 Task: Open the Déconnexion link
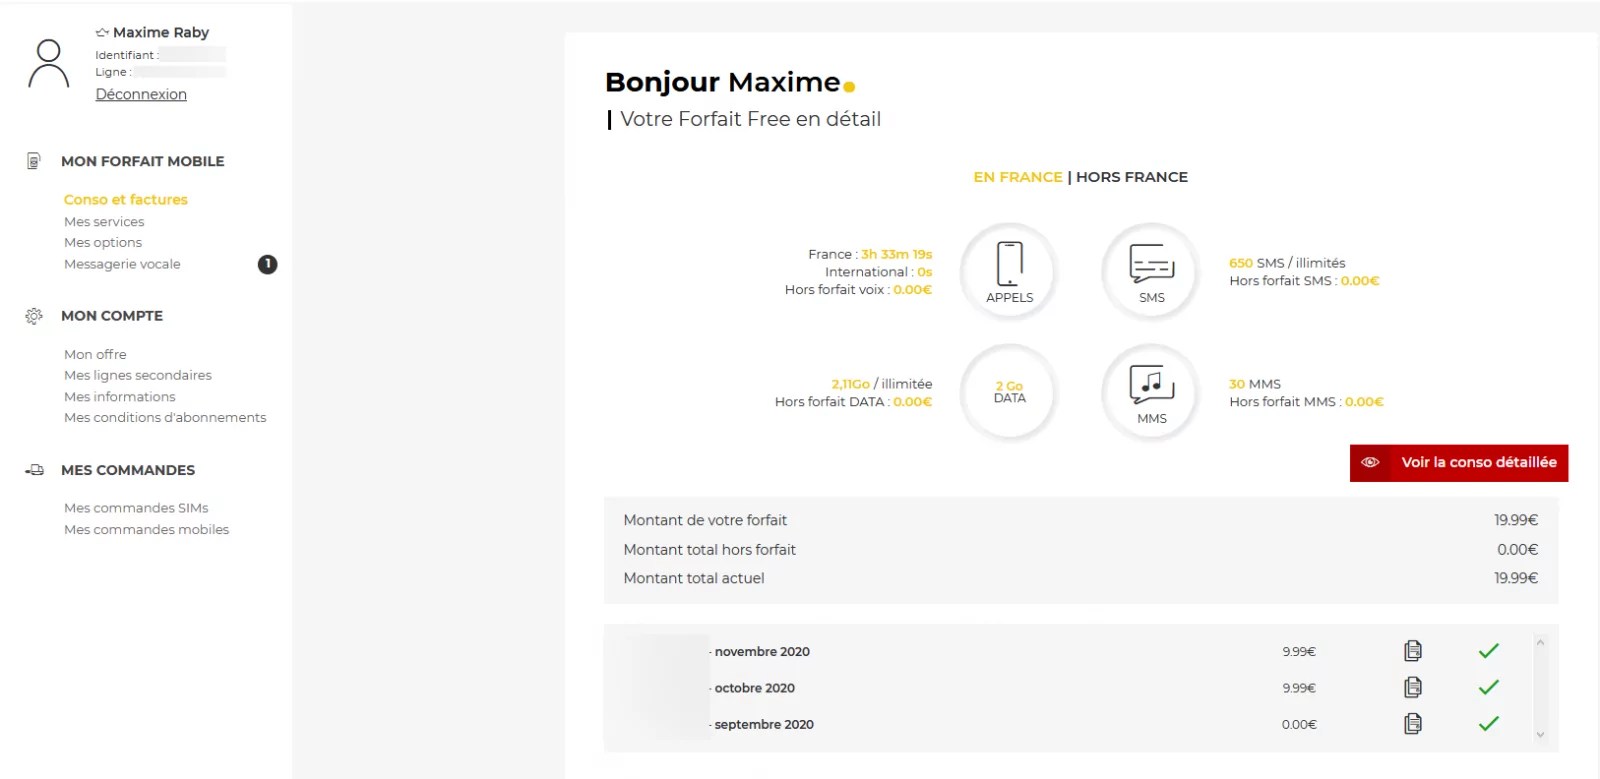pos(140,93)
